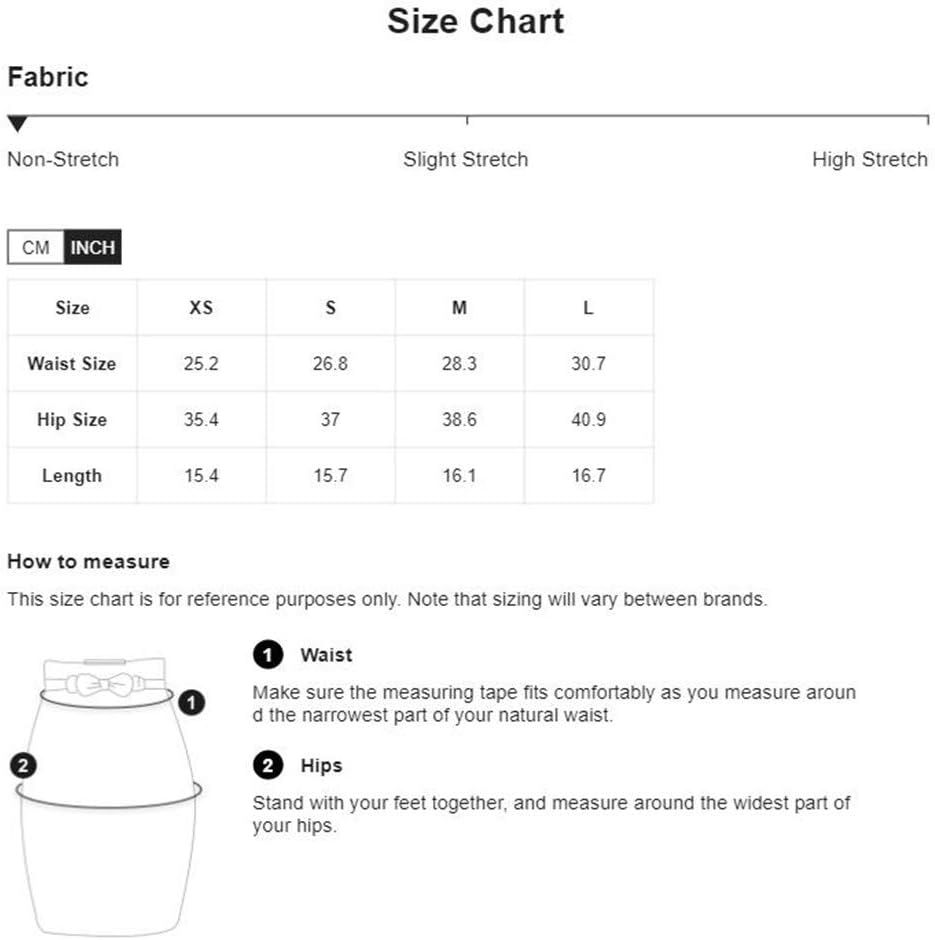Click the Waist Size row header
This screenshot has width=935, height=940.
[72, 363]
